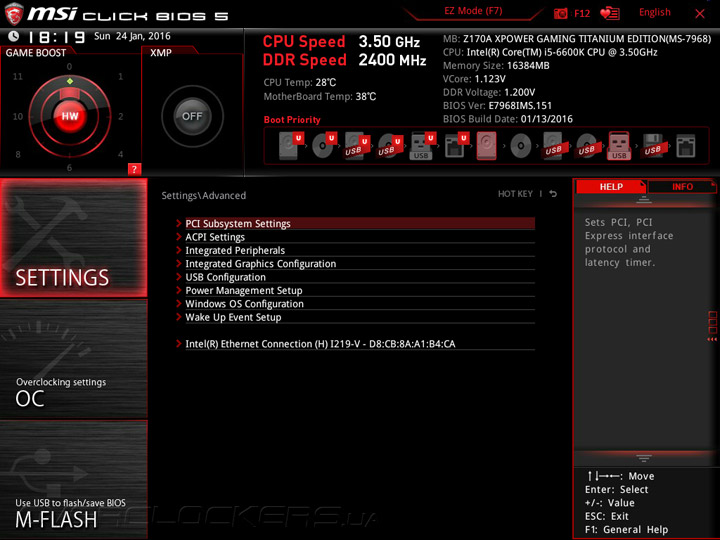This screenshot has height=540, width=720.
Task: Change language via English button
Action: (654, 12)
